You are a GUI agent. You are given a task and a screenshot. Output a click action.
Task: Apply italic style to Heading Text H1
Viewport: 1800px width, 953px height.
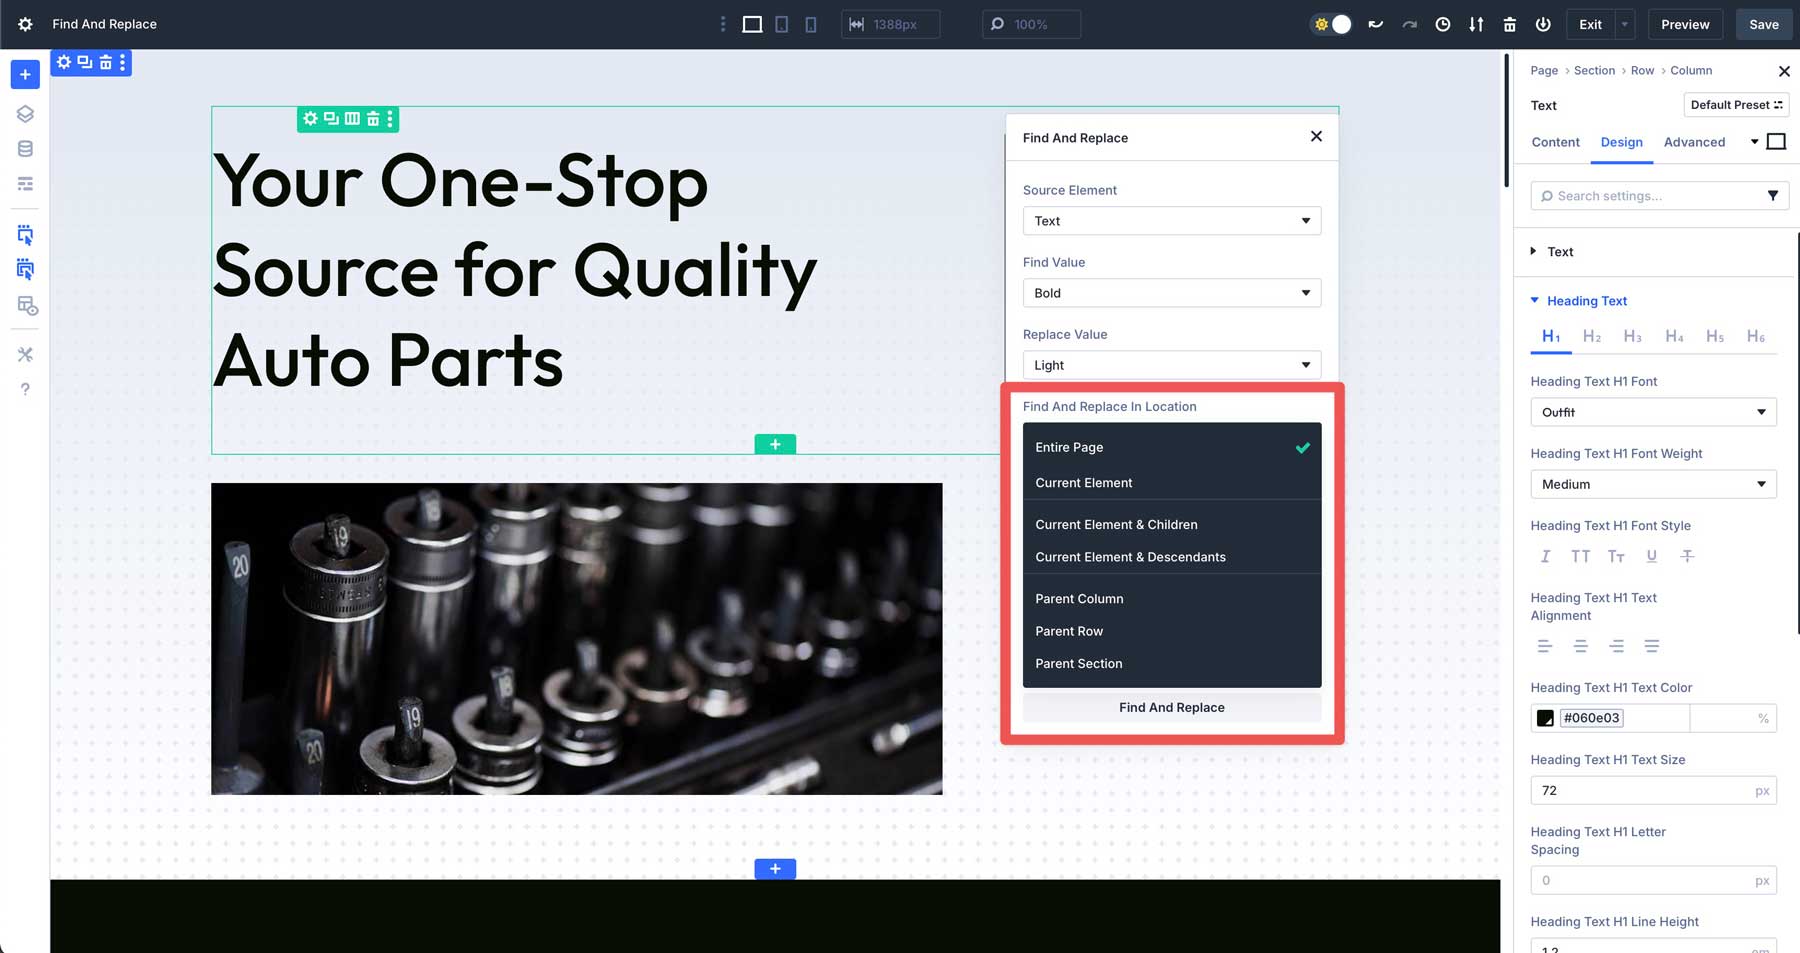(x=1545, y=556)
